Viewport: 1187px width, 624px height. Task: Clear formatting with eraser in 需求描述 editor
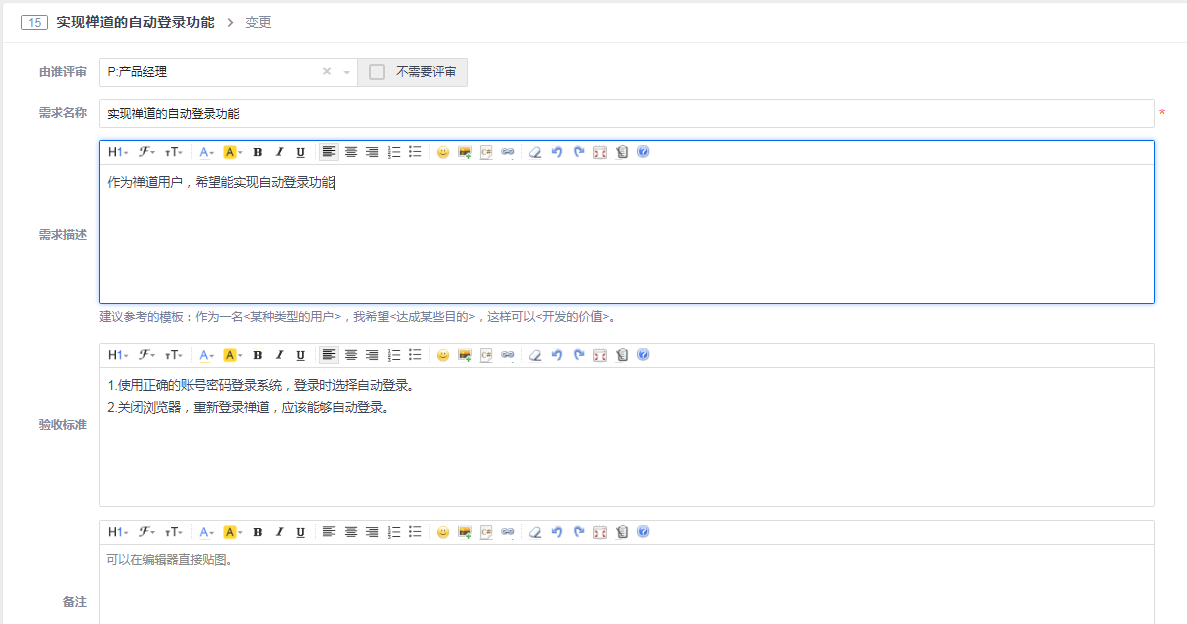tap(535, 152)
